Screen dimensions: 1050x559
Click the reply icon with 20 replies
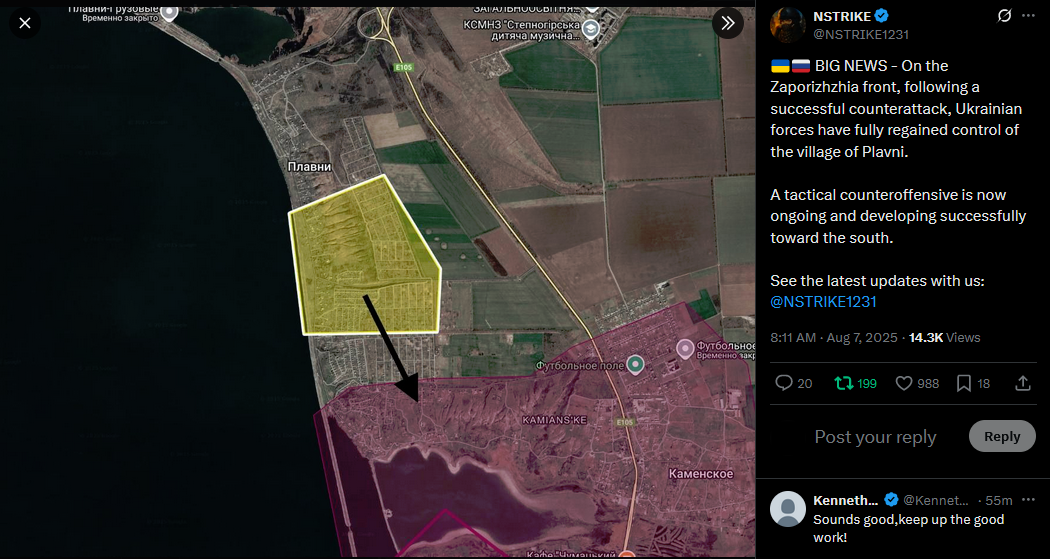click(783, 383)
